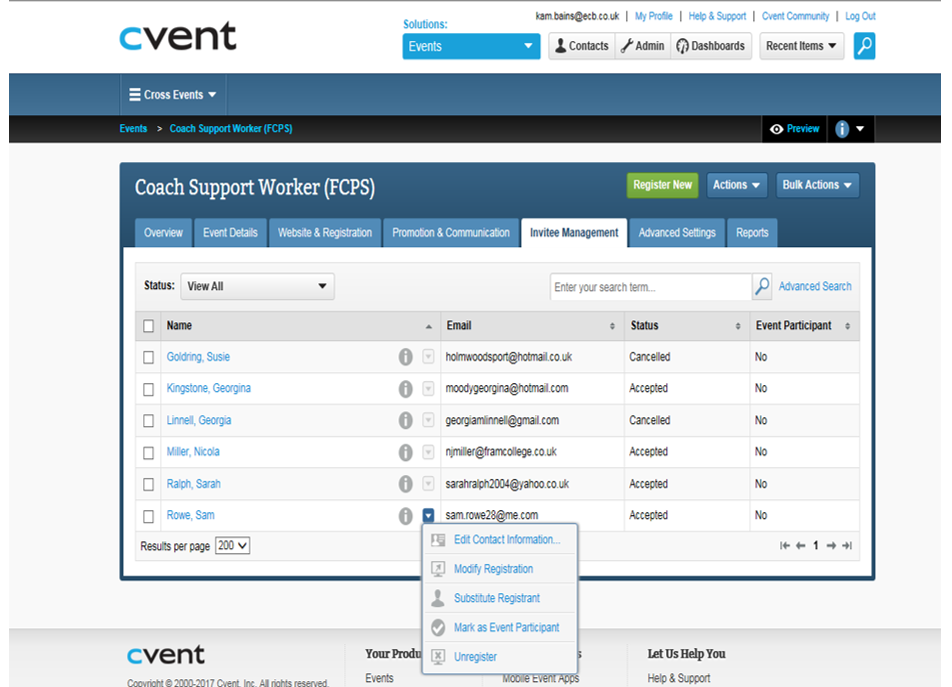Open the Solutions Events dropdown
Screen dimensions: 952x687
(x=471, y=46)
